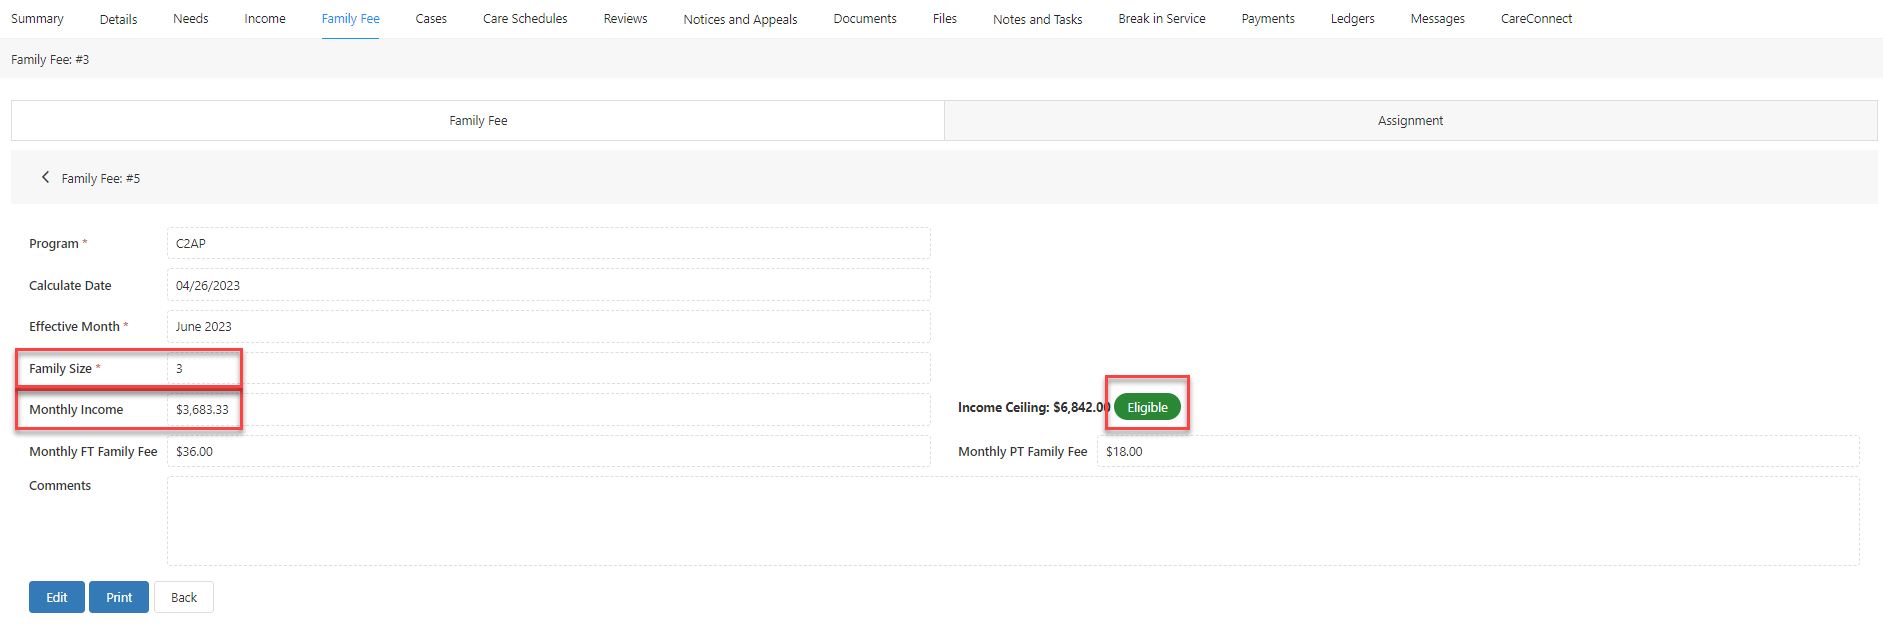Viewport: 1883px width, 629px height.
Task: Go back using the chevron beside Family Fee: #5
Action: coord(45,177)
